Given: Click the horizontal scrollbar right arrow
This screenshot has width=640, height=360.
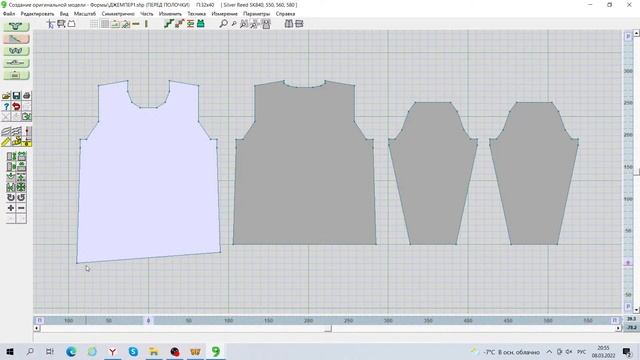Looking at the screenshot, I should [618, 328].
